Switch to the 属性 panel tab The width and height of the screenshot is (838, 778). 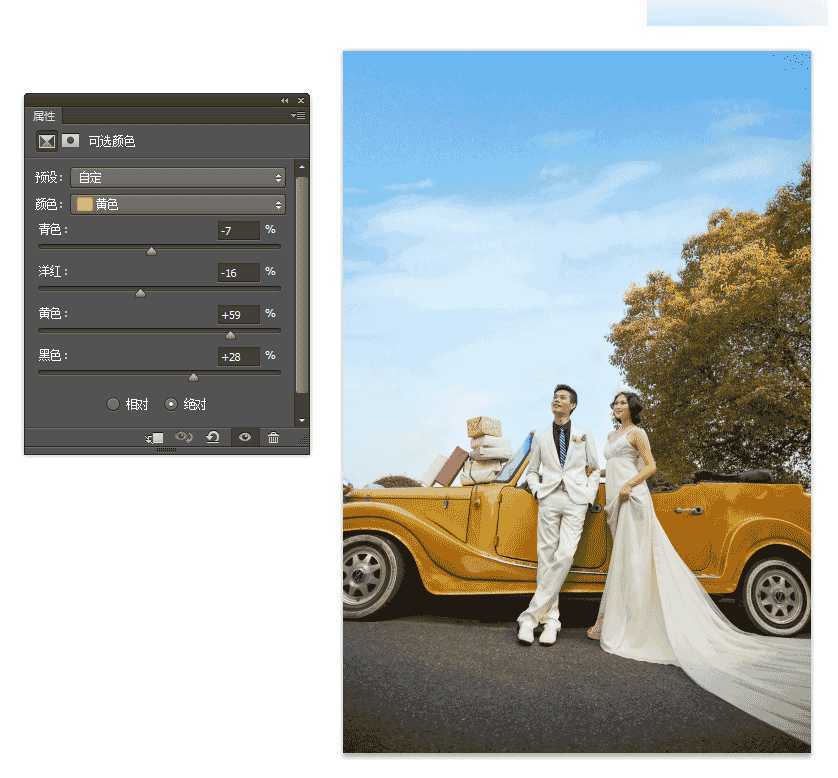coord(43,116)
